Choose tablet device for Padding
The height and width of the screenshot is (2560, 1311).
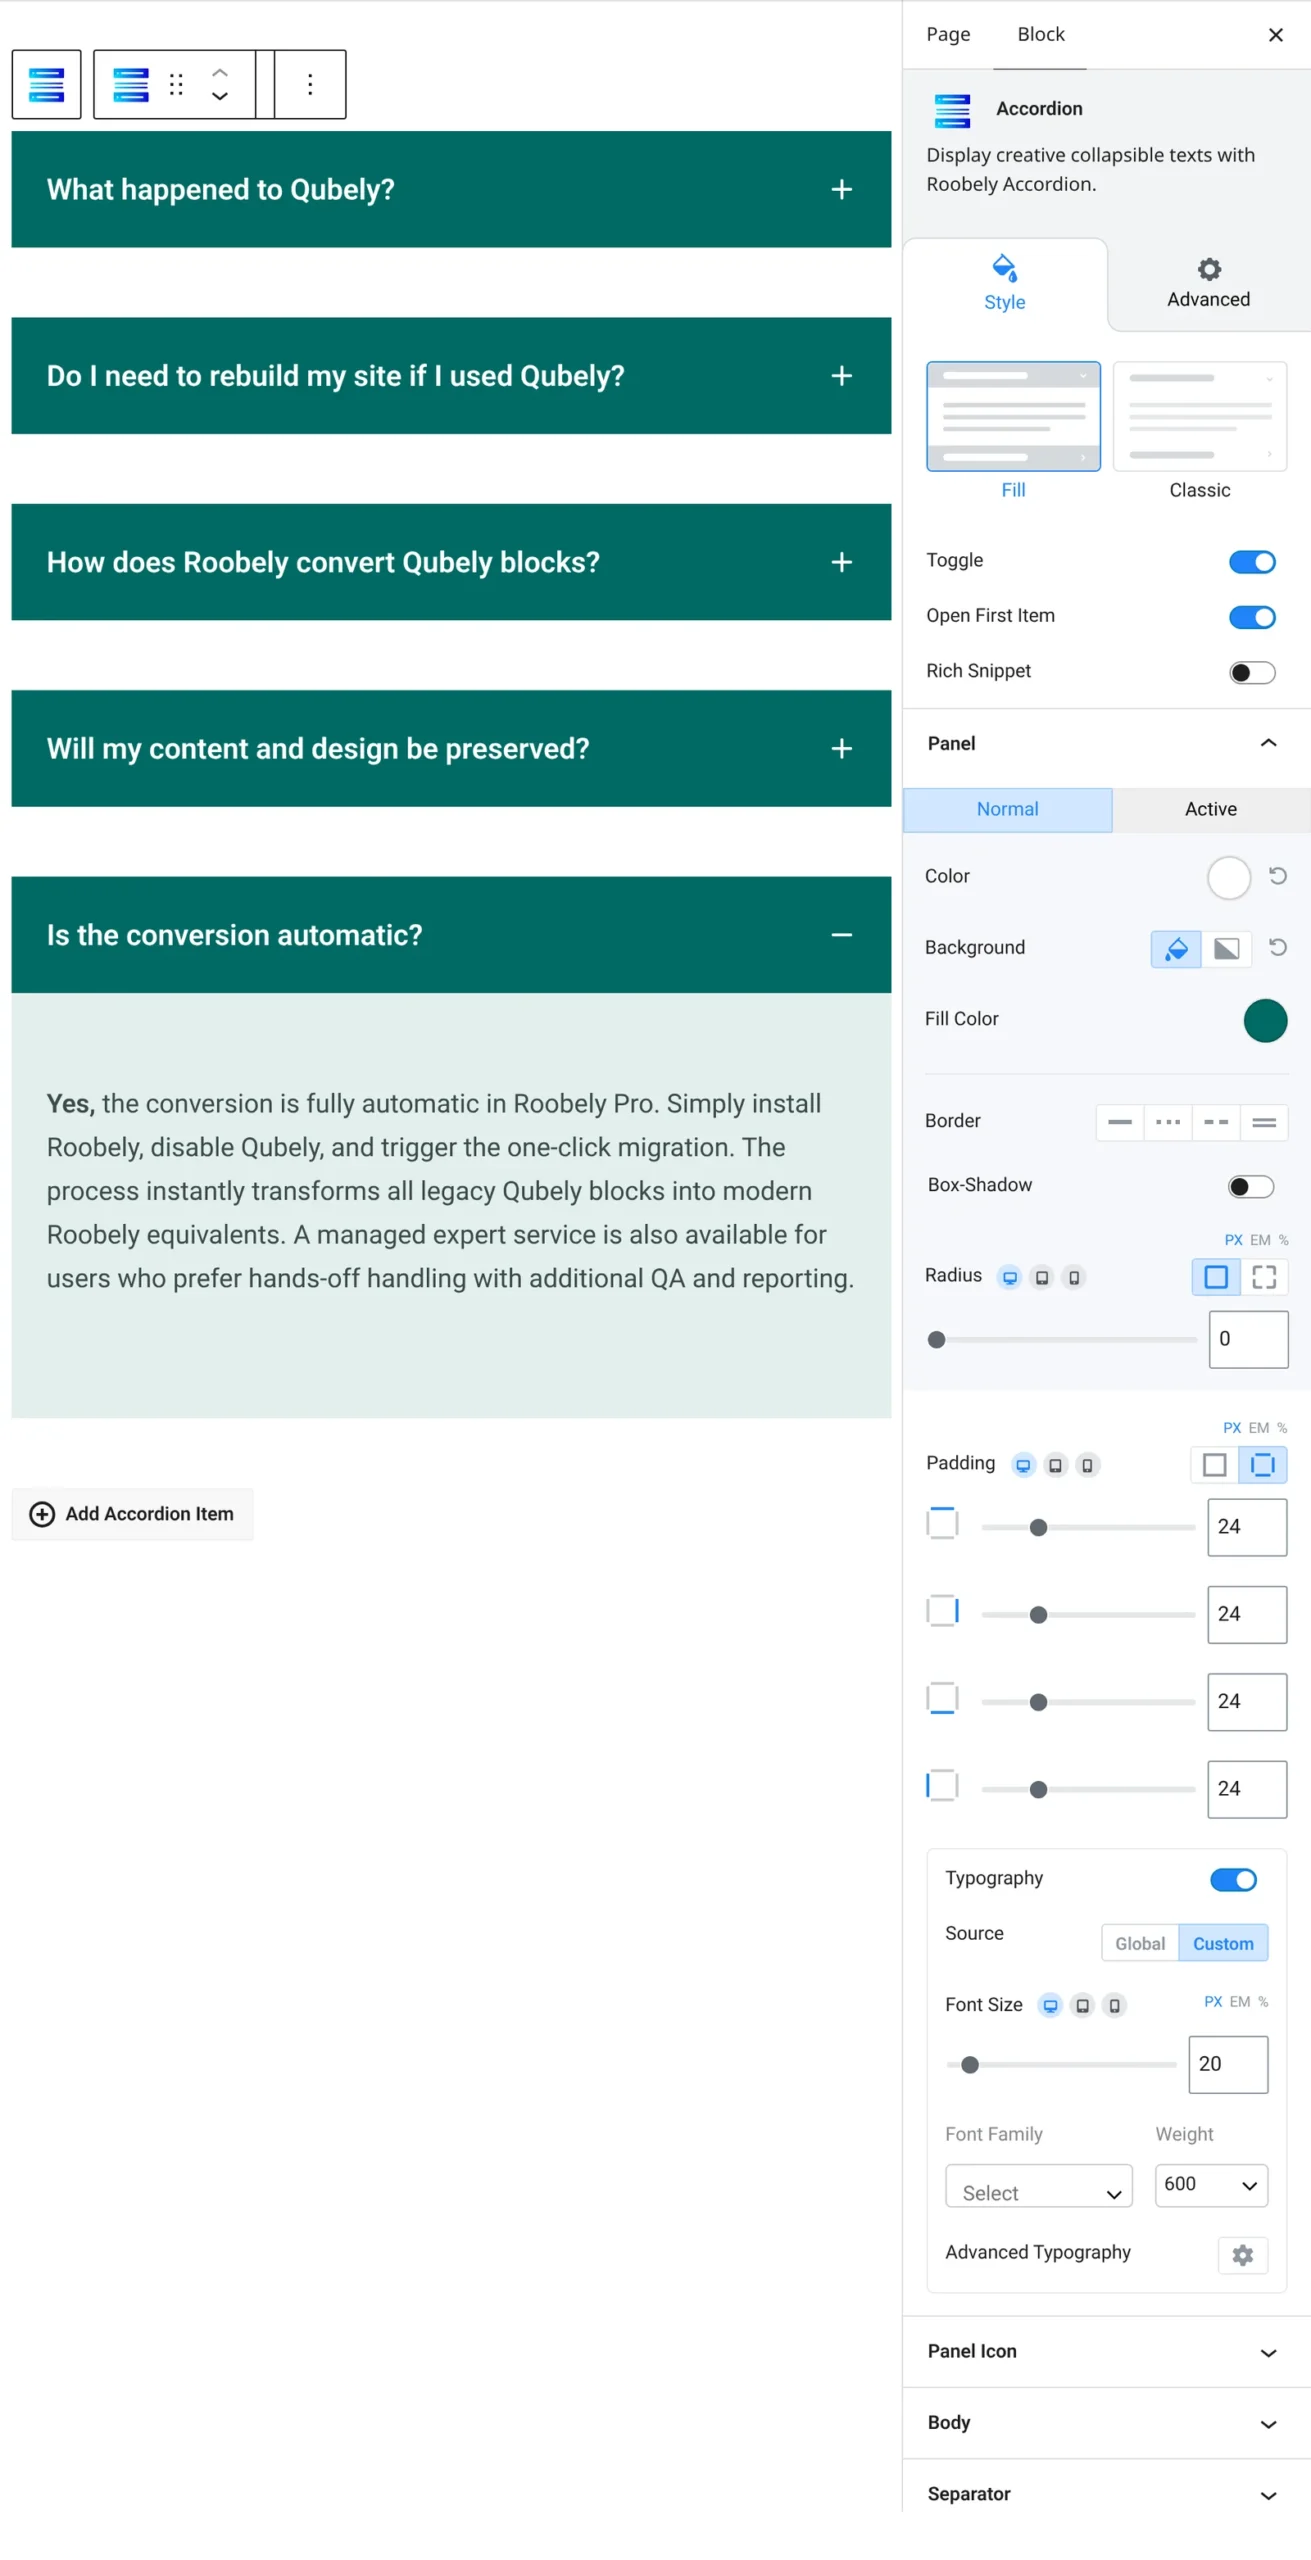pyautogui.click(x=1055, y=1465)
